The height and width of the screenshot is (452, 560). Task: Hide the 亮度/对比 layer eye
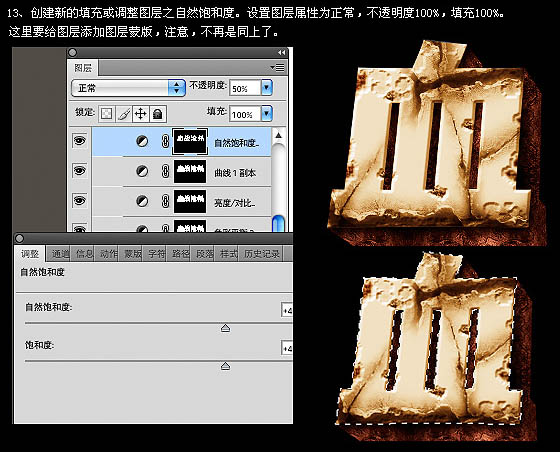pos(80,201)
